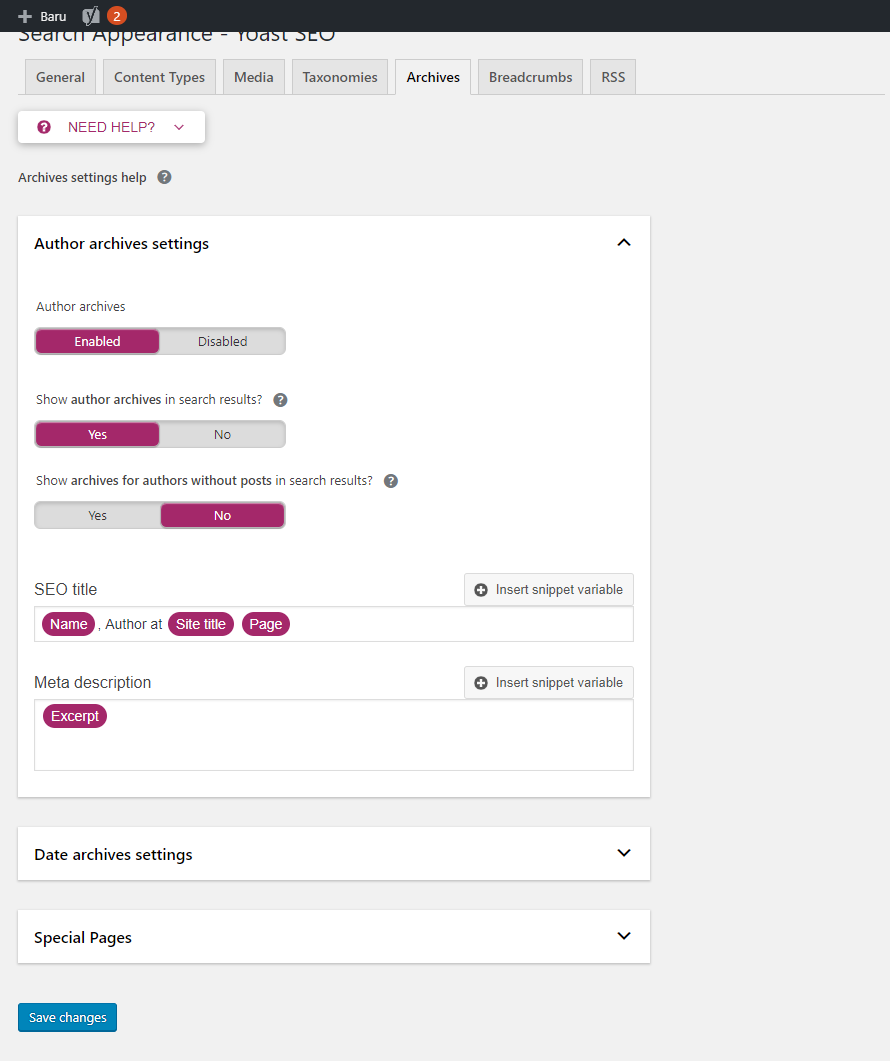Click inside the SEO title field
Image resolution: width=890 pixels, height=1061 pixels.
click(334, 624)
